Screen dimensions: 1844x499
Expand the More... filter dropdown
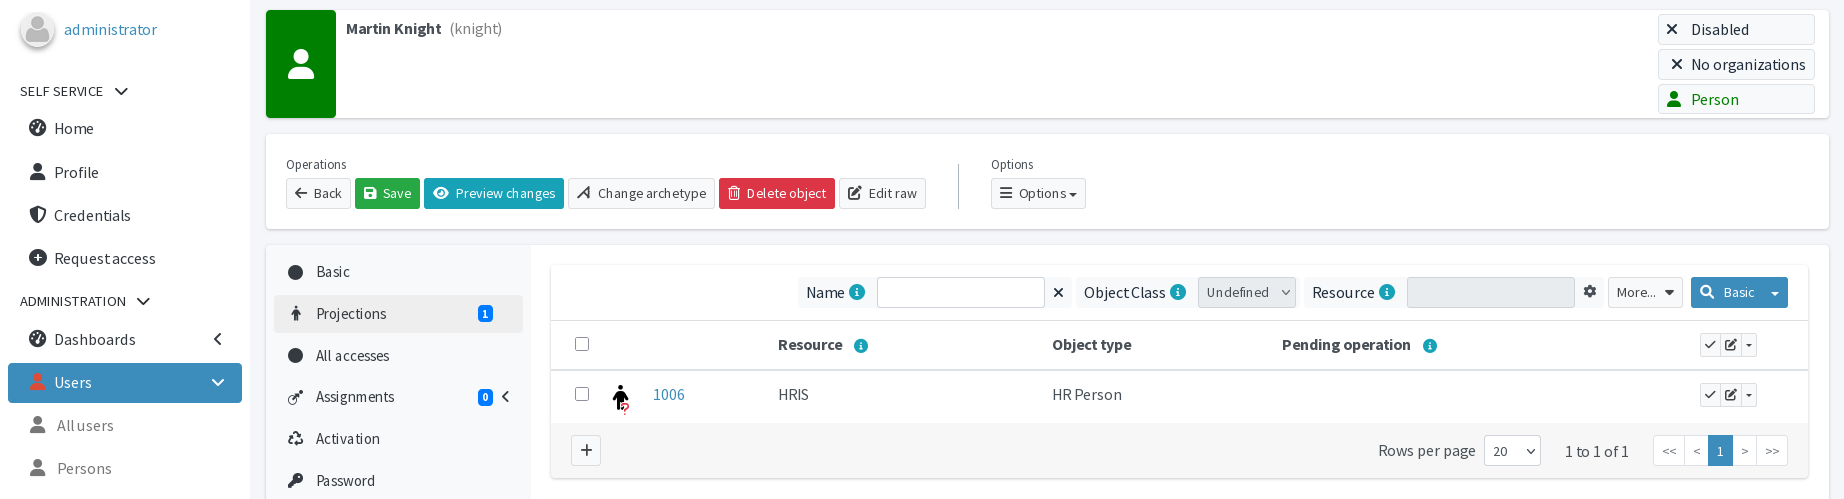tap(1644, 292)
